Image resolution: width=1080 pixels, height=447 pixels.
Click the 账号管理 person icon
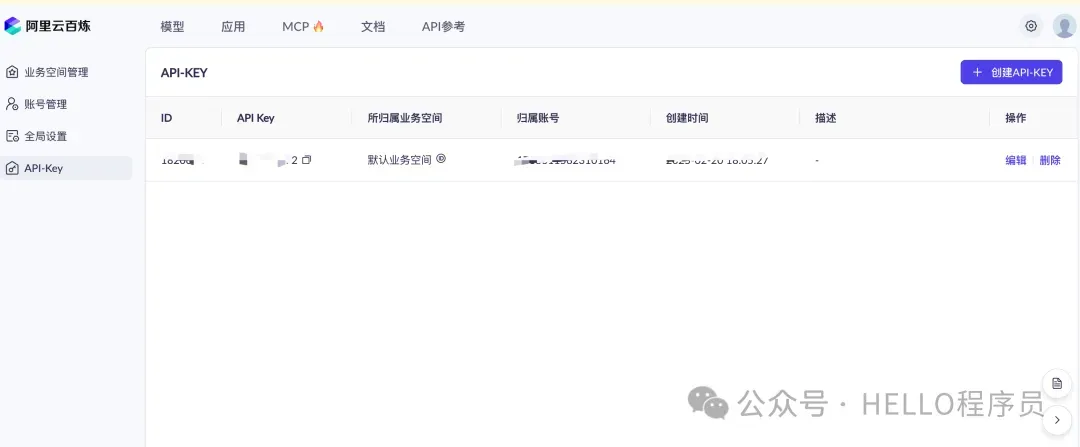(12, 104)
